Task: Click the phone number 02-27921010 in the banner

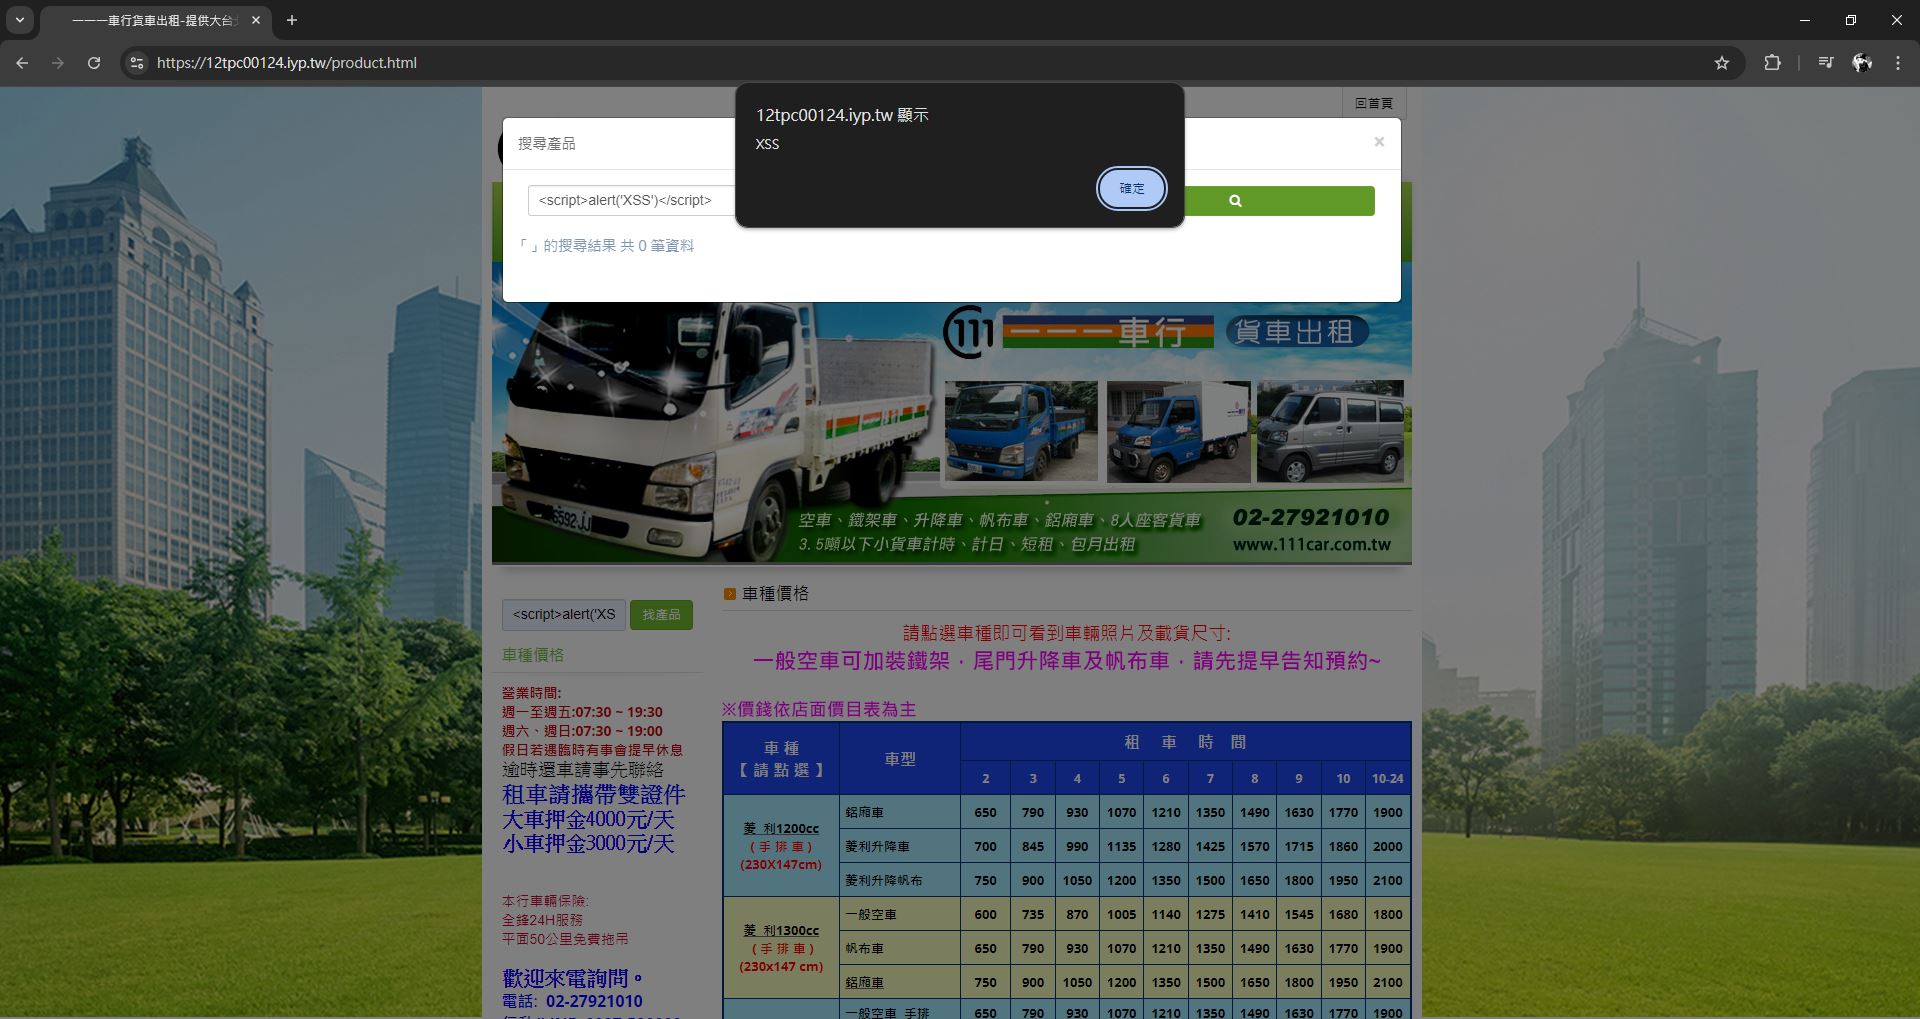Action: click(x=1311, y=518)
